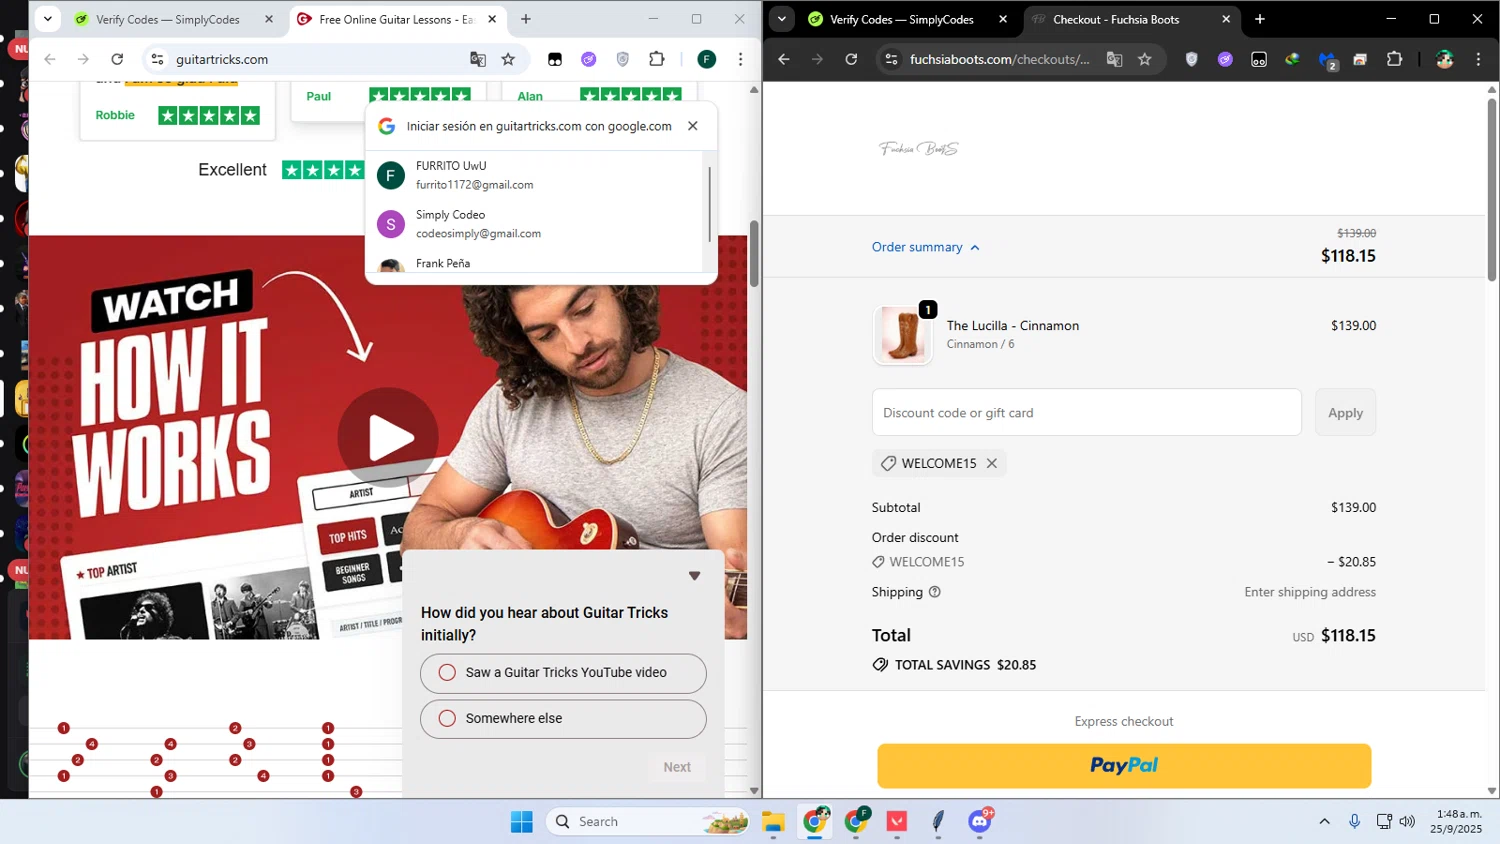
Task: Close Free Online Guitar Lessons tab
Action: 492,19
